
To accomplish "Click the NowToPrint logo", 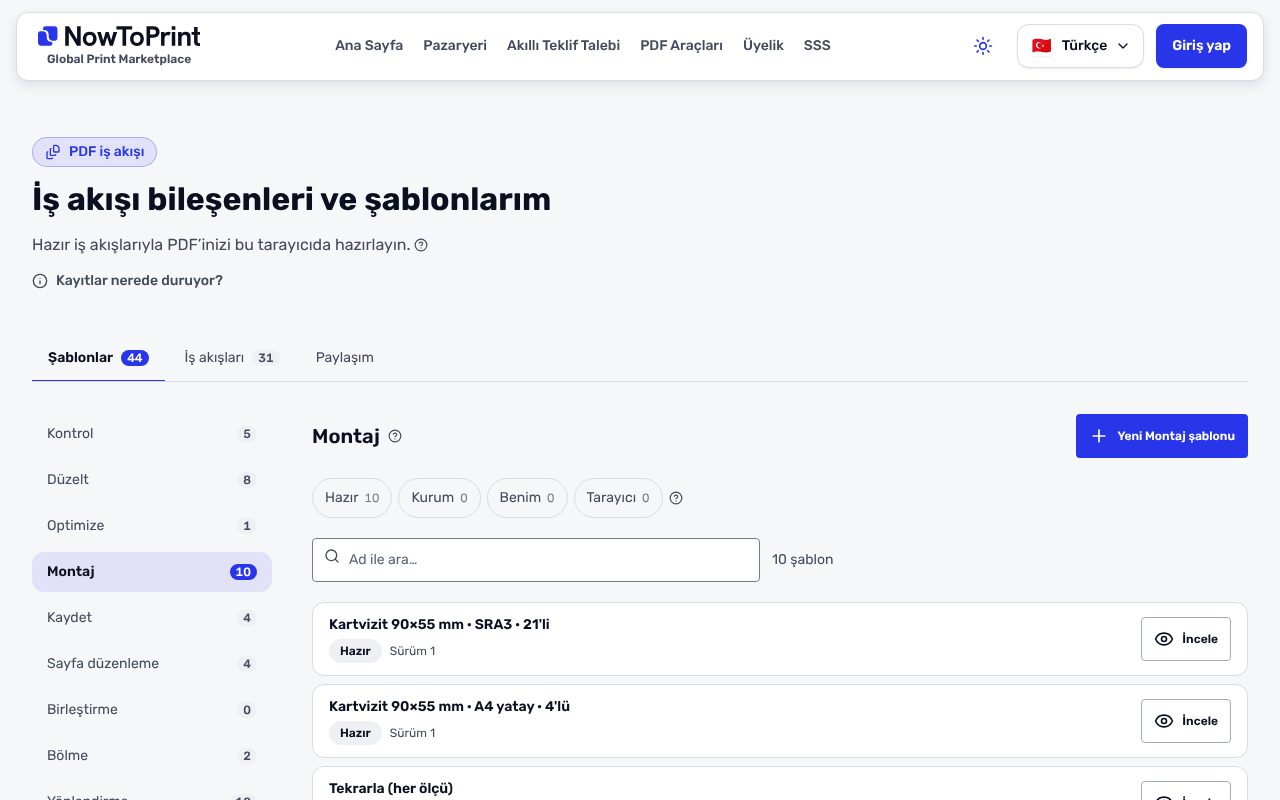I will point(118,46).
